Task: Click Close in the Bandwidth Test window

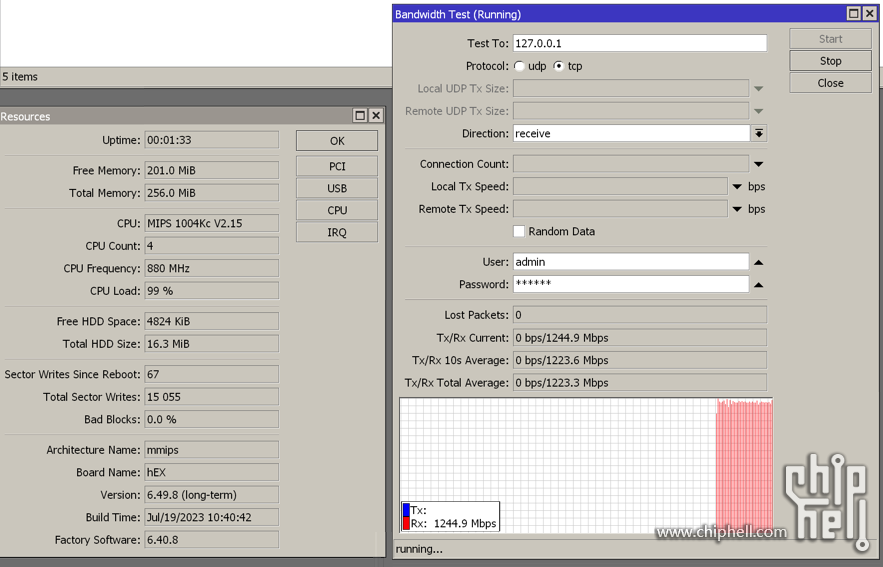Action: pos(830,83)
